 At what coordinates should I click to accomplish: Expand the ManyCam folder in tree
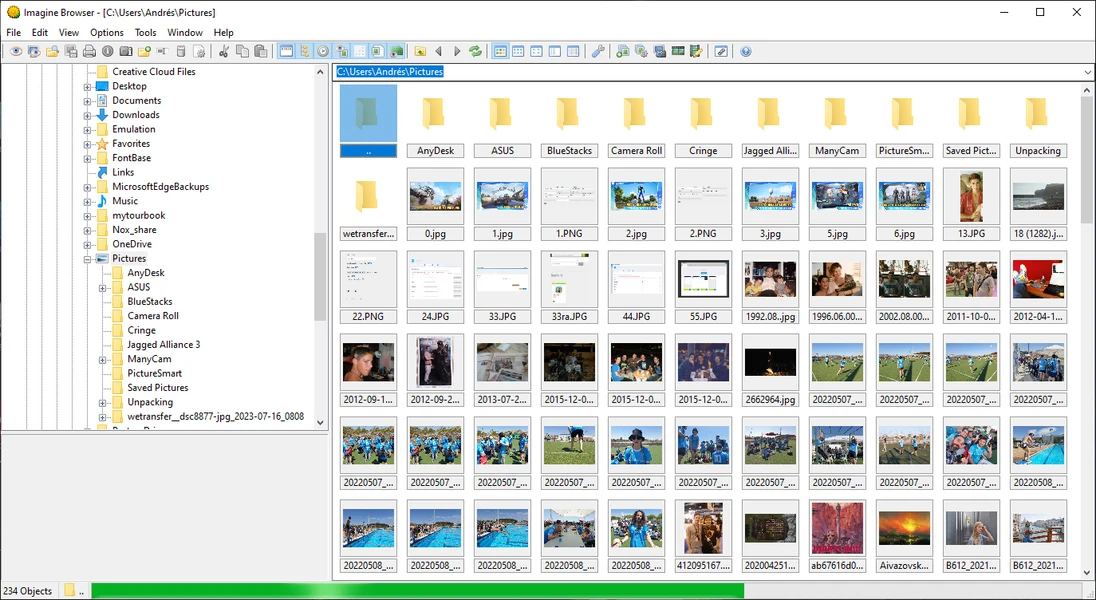pos(103,359)
